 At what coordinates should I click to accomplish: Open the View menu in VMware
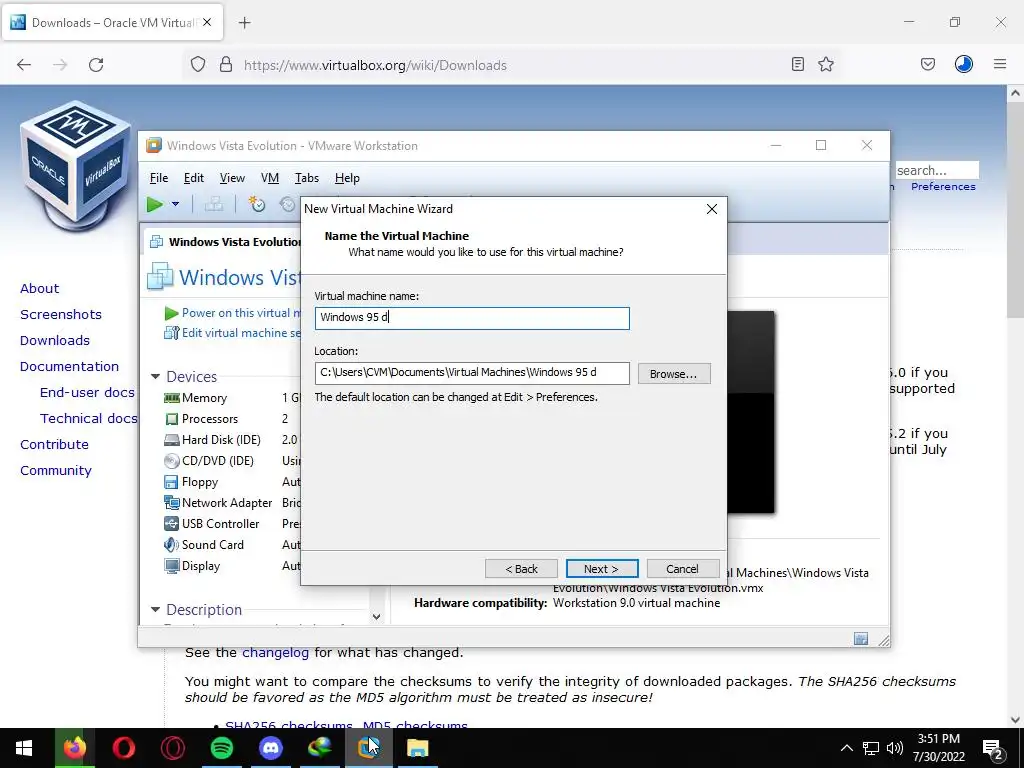[232, 178]
